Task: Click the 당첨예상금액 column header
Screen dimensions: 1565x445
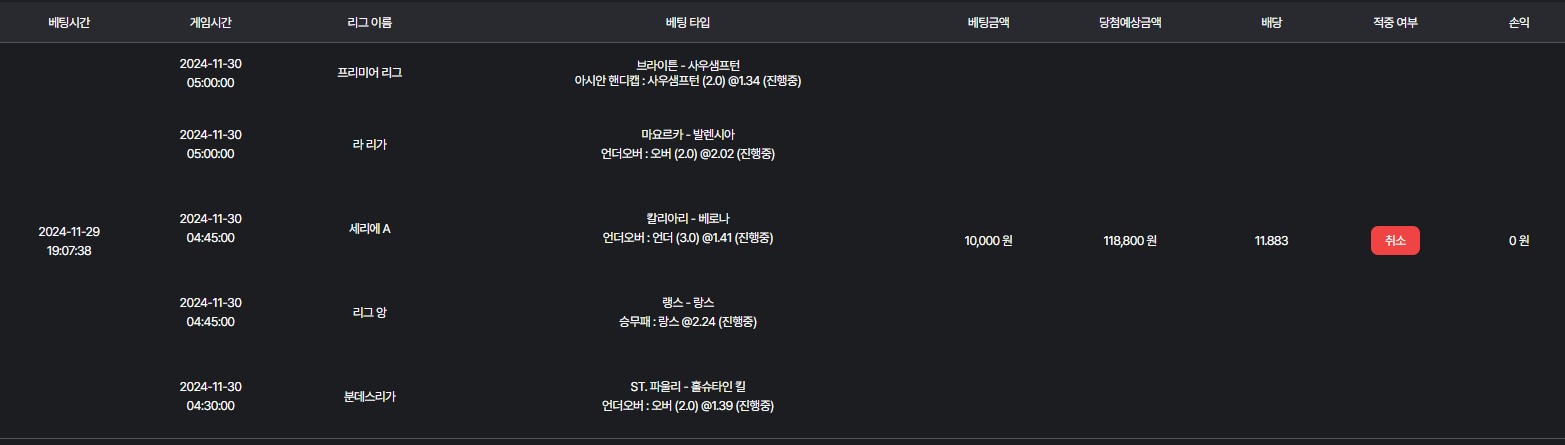Action: coord(1129,22)
